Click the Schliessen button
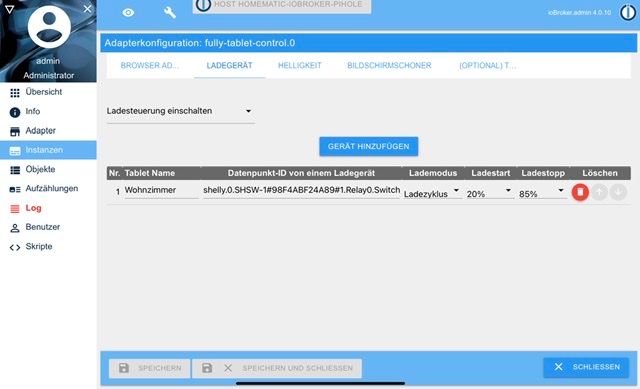 [x=586, y=367]
